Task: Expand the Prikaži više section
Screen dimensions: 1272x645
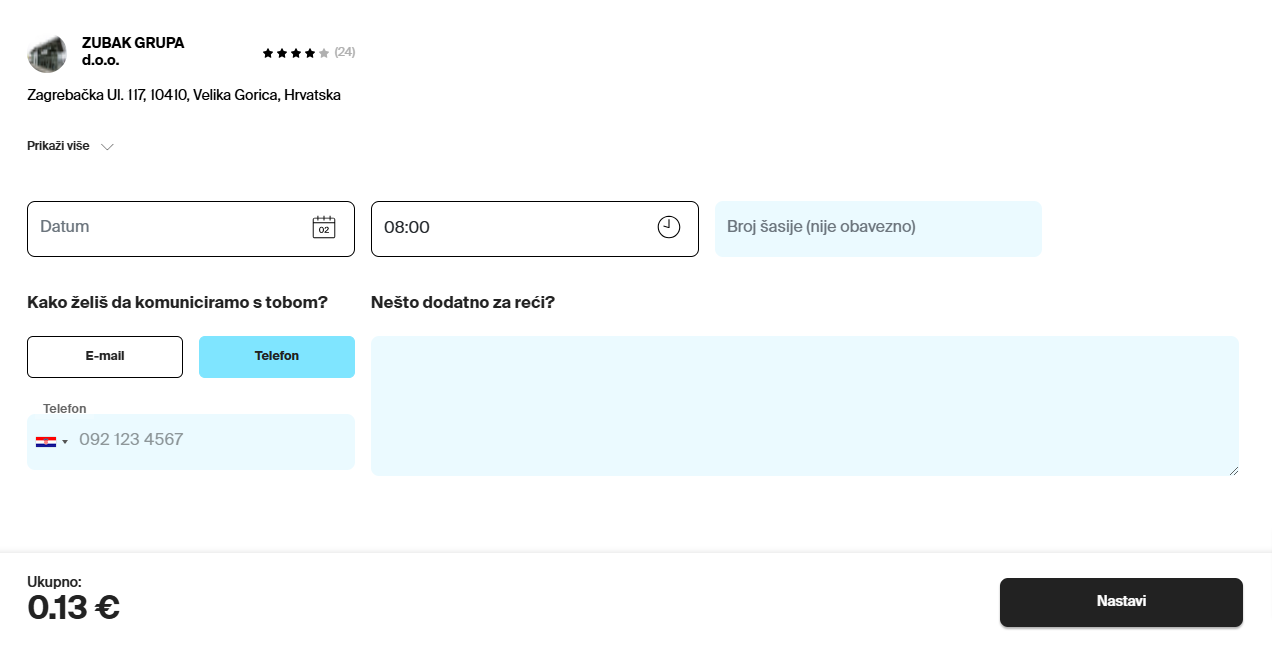Action: click(71, 146)
